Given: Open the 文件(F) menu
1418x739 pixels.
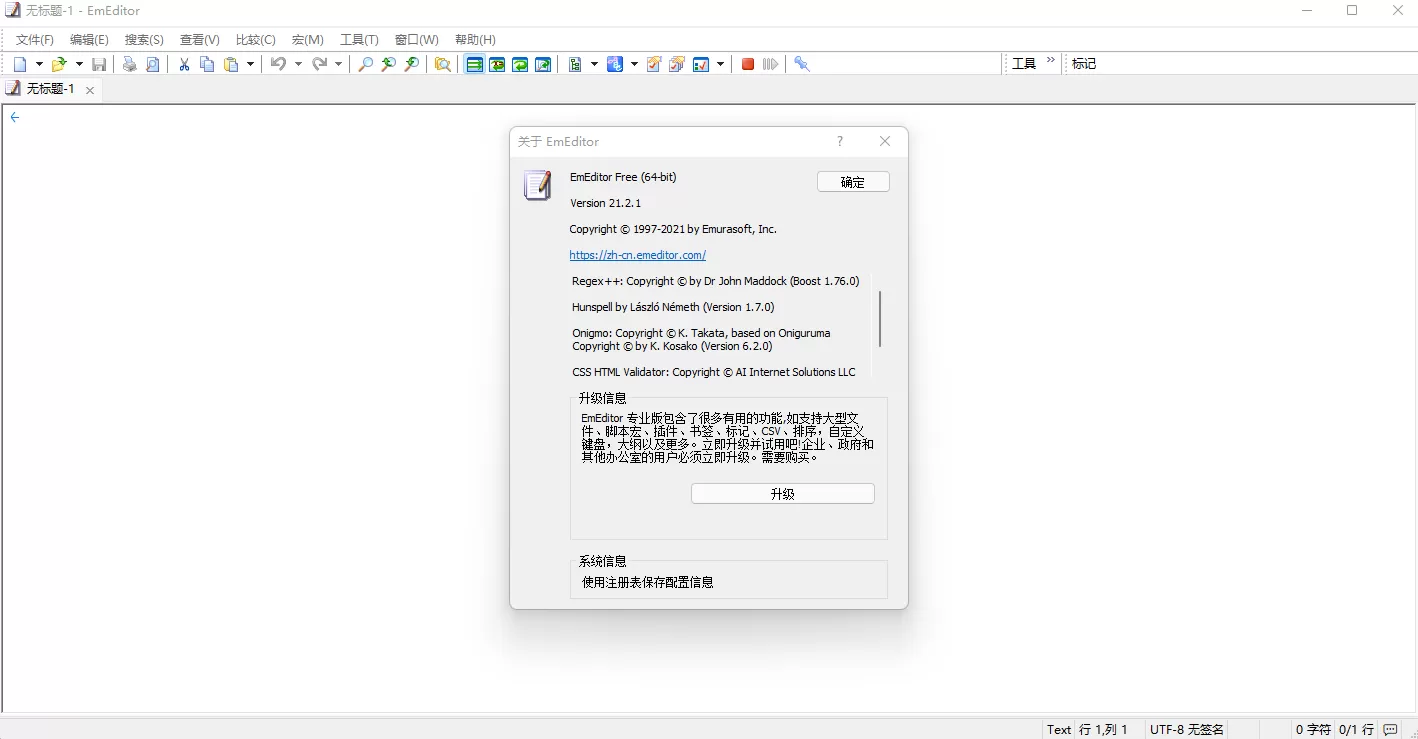Looking at the screenshot, I should click(34, 39).
